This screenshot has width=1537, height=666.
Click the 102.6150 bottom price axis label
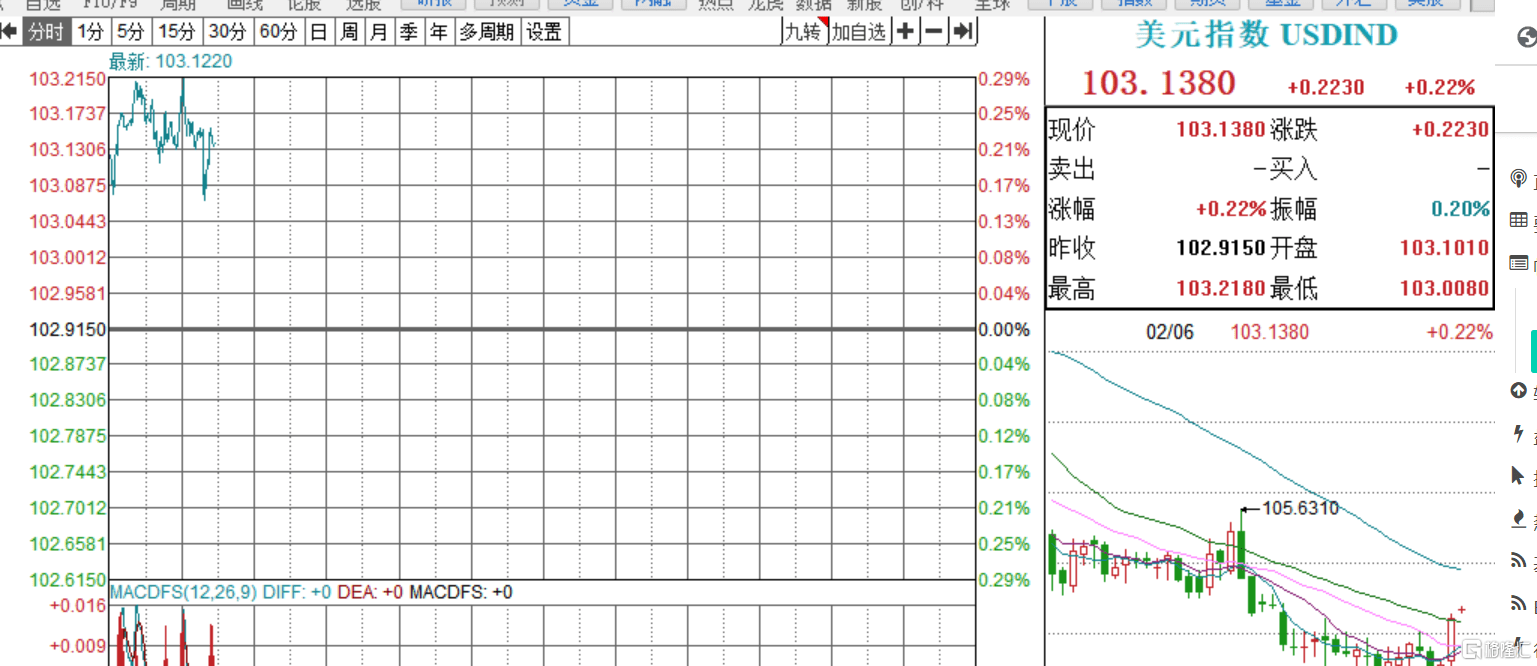(x=68, y=580)
